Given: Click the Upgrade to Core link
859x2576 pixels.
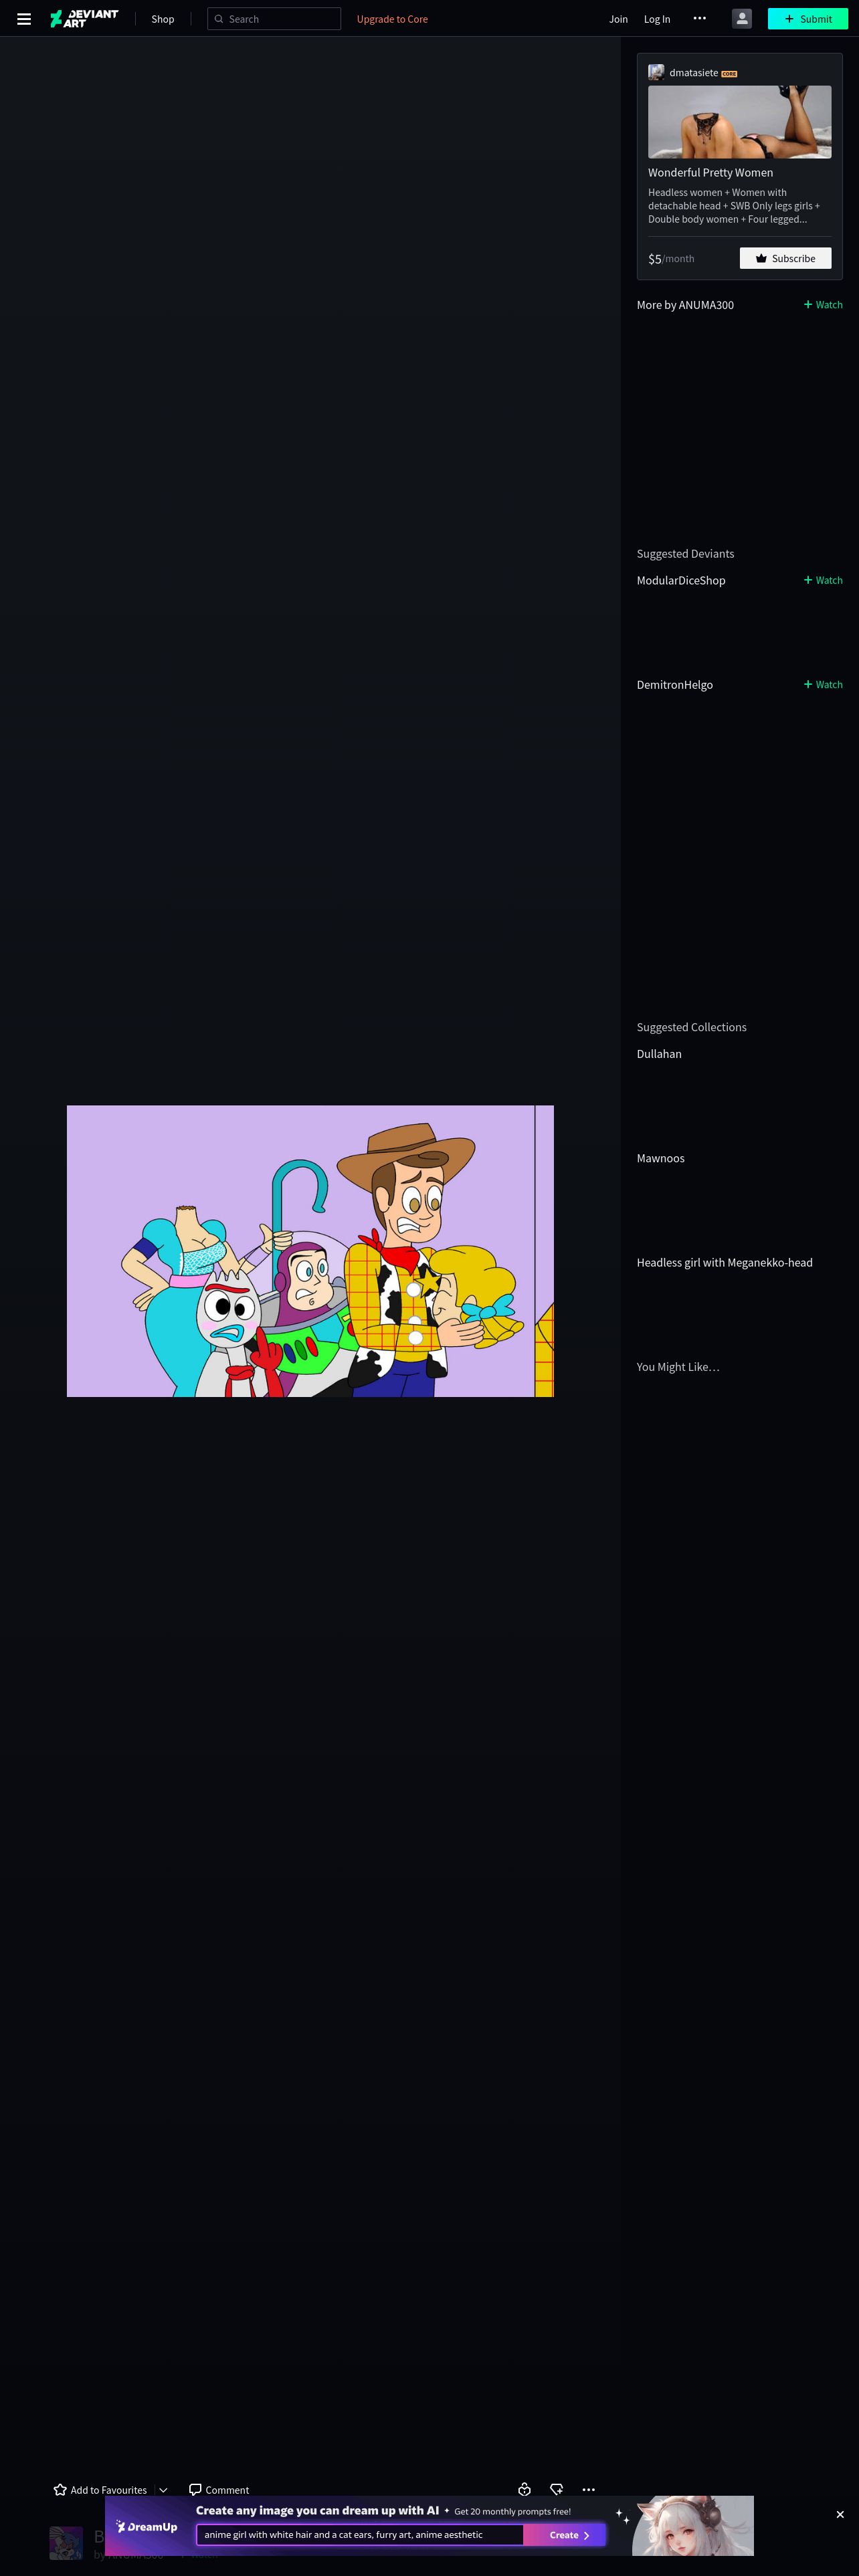Looking at the screenshot, I should point(392,19).
